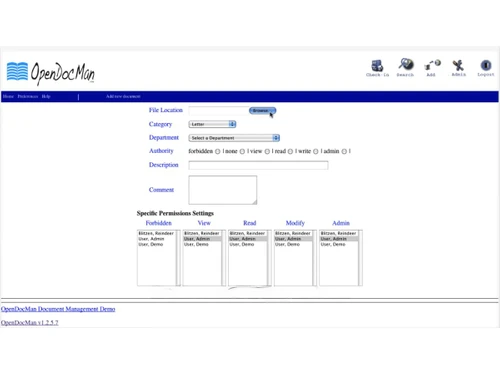Open the OpenDocMan v1.2.5.7 link
The image size is (500, 375).
(x=30, y=322)
